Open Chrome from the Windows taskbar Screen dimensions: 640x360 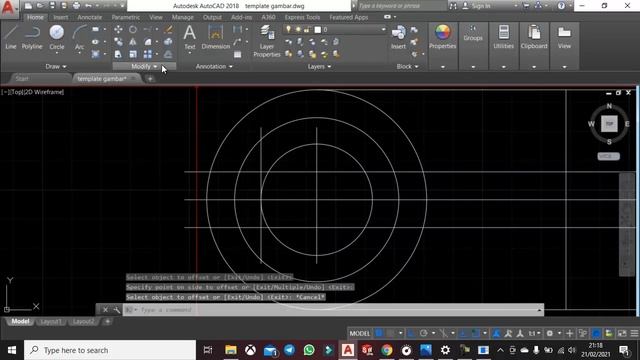point(387,350)
